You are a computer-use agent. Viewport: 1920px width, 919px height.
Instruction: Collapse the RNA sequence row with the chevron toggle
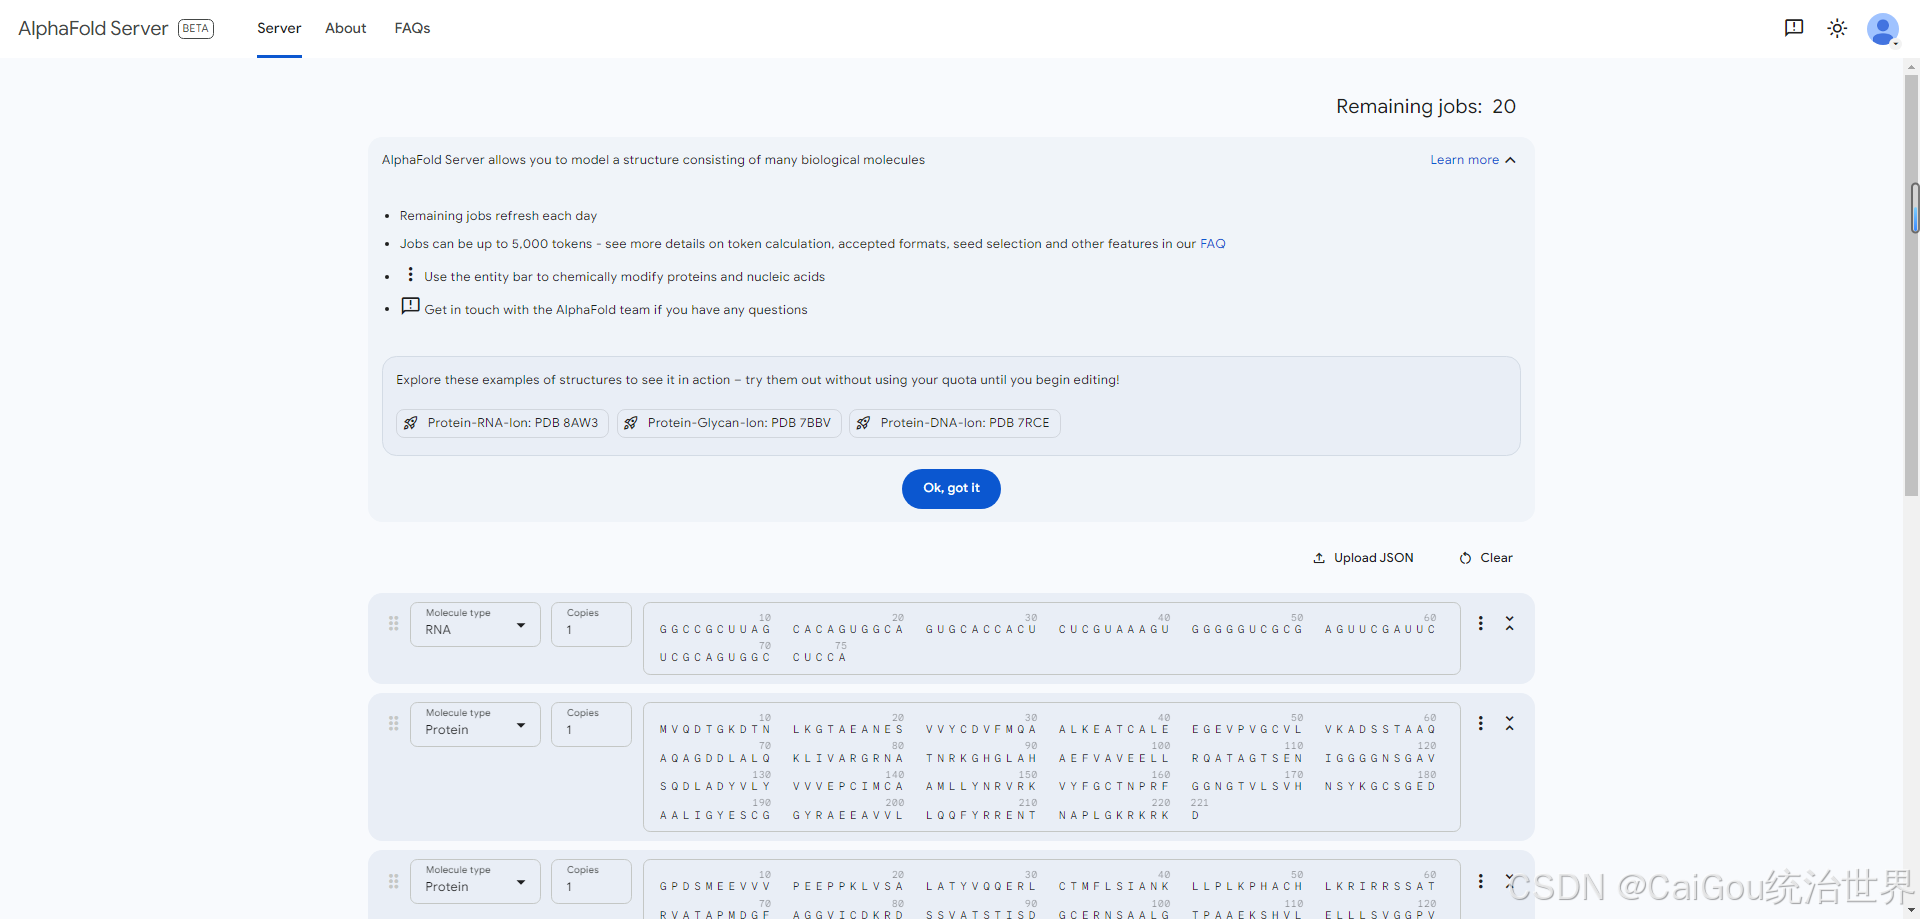tap(1510, 623)
